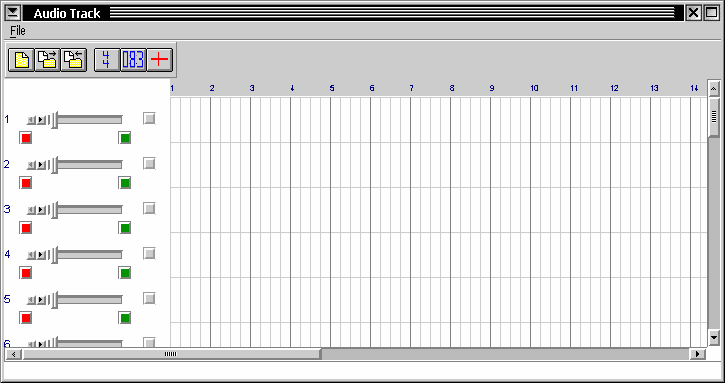Toggle the gray square checkbox on track 2
Viewport: 725px width, 383px height.
coord(149,163)
